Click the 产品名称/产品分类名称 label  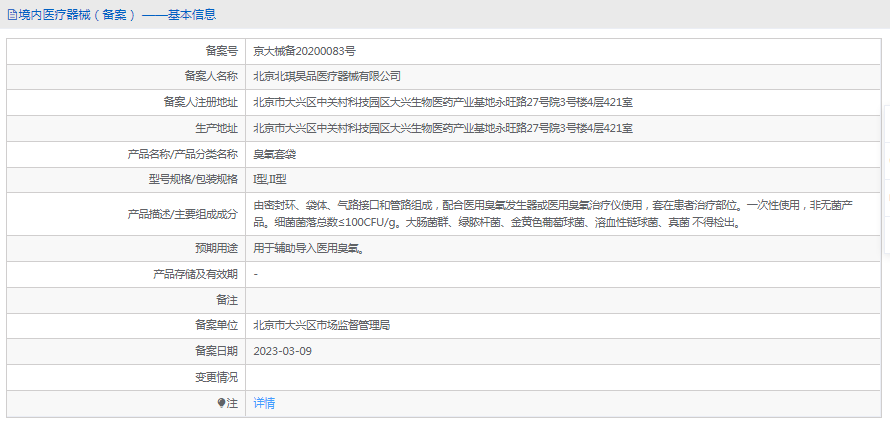click(x=183, y=154)
